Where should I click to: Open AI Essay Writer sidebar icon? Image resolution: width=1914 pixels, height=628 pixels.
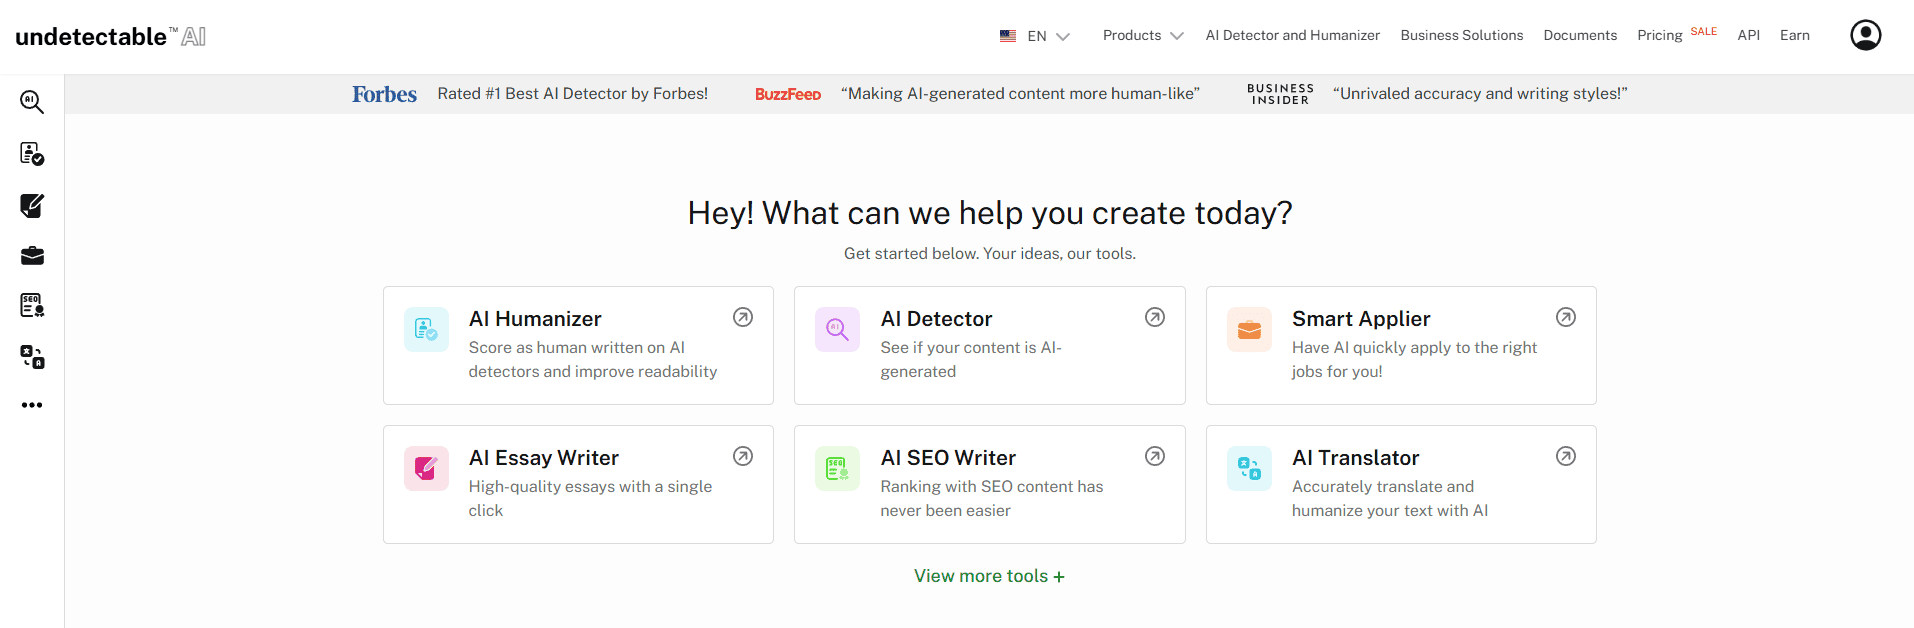pyautogui.click(x=32, y=205)
